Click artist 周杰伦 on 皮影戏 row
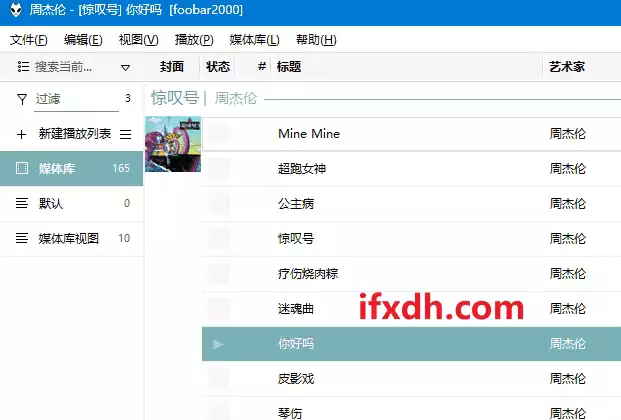The height and width of the screenshot is (420, 621). pos(568,379)
